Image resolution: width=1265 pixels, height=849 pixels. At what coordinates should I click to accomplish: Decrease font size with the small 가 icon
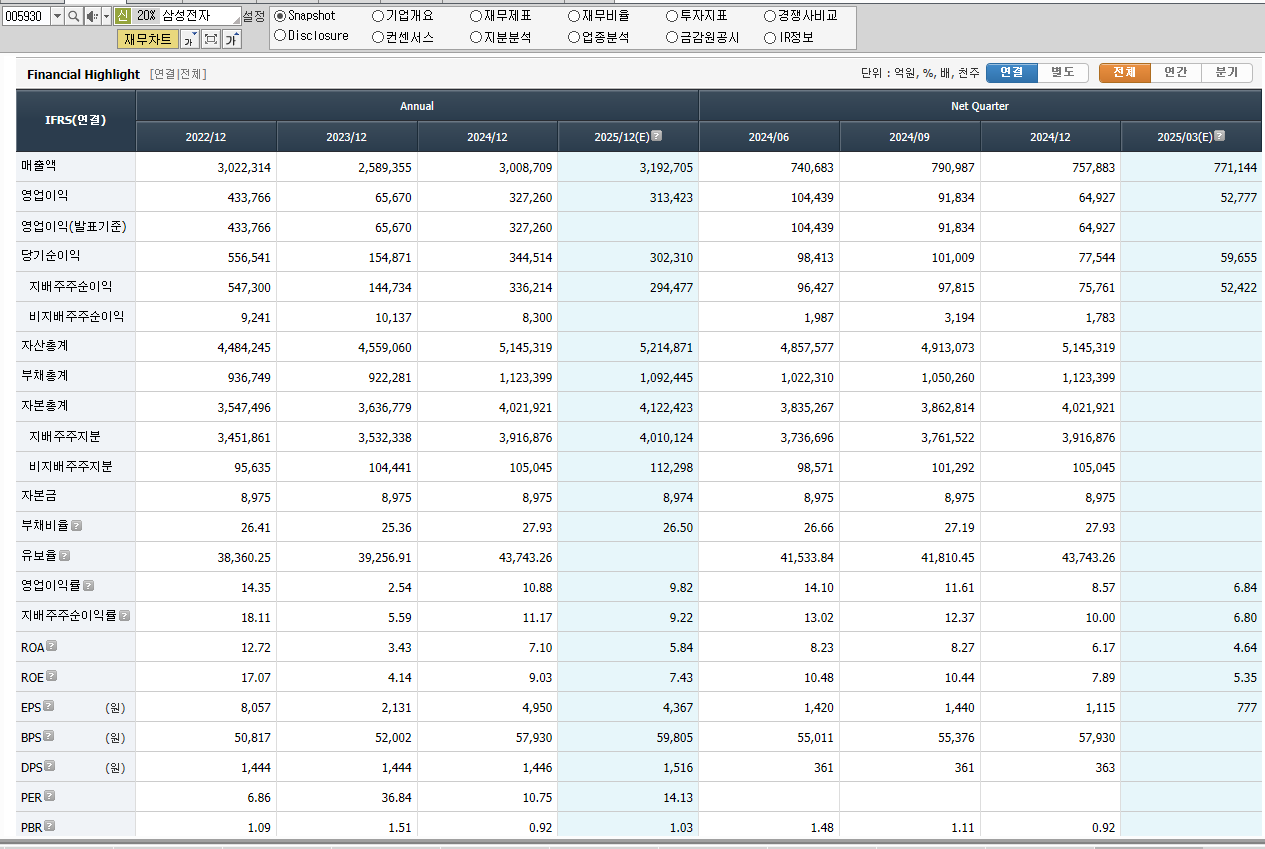pyautogui.click(x=189, y=39)
